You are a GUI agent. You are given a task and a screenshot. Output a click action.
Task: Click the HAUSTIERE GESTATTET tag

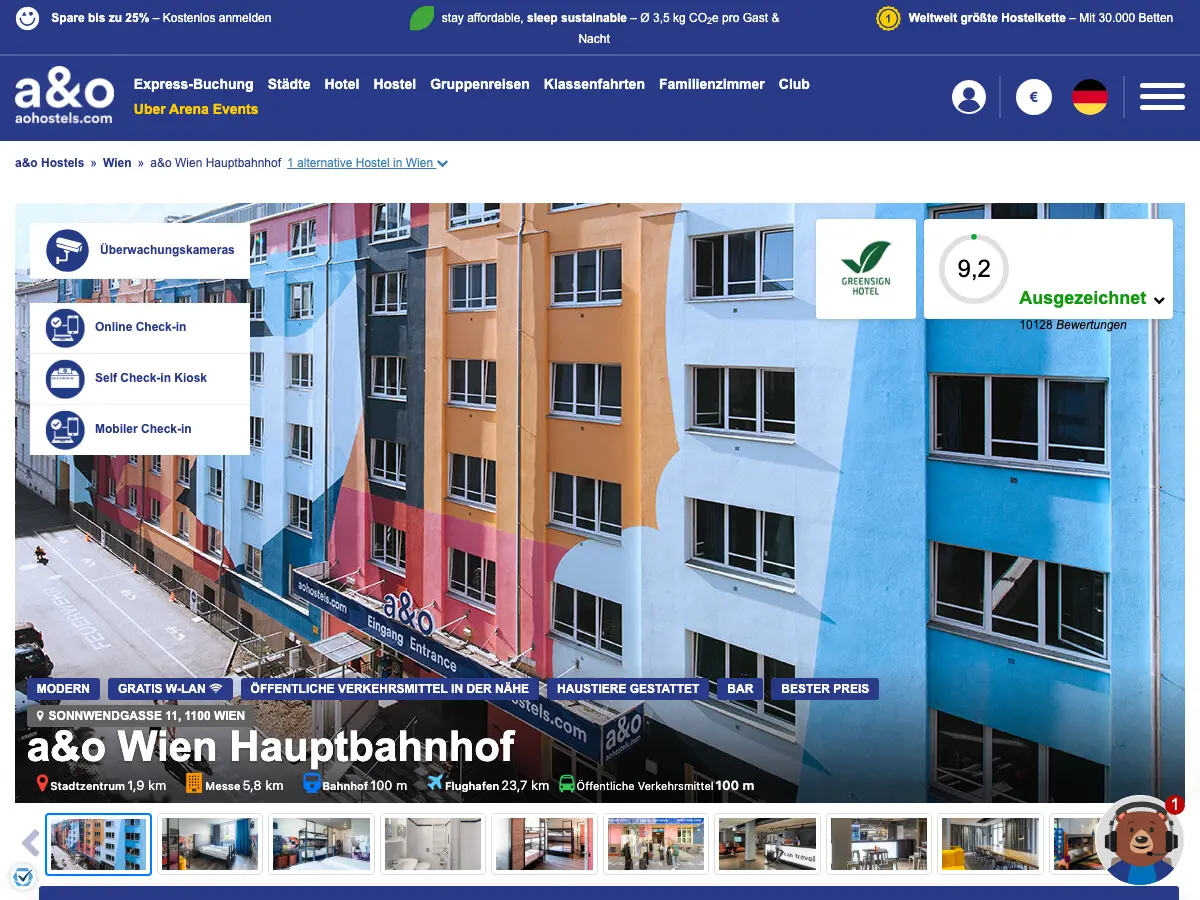[628, 689]
